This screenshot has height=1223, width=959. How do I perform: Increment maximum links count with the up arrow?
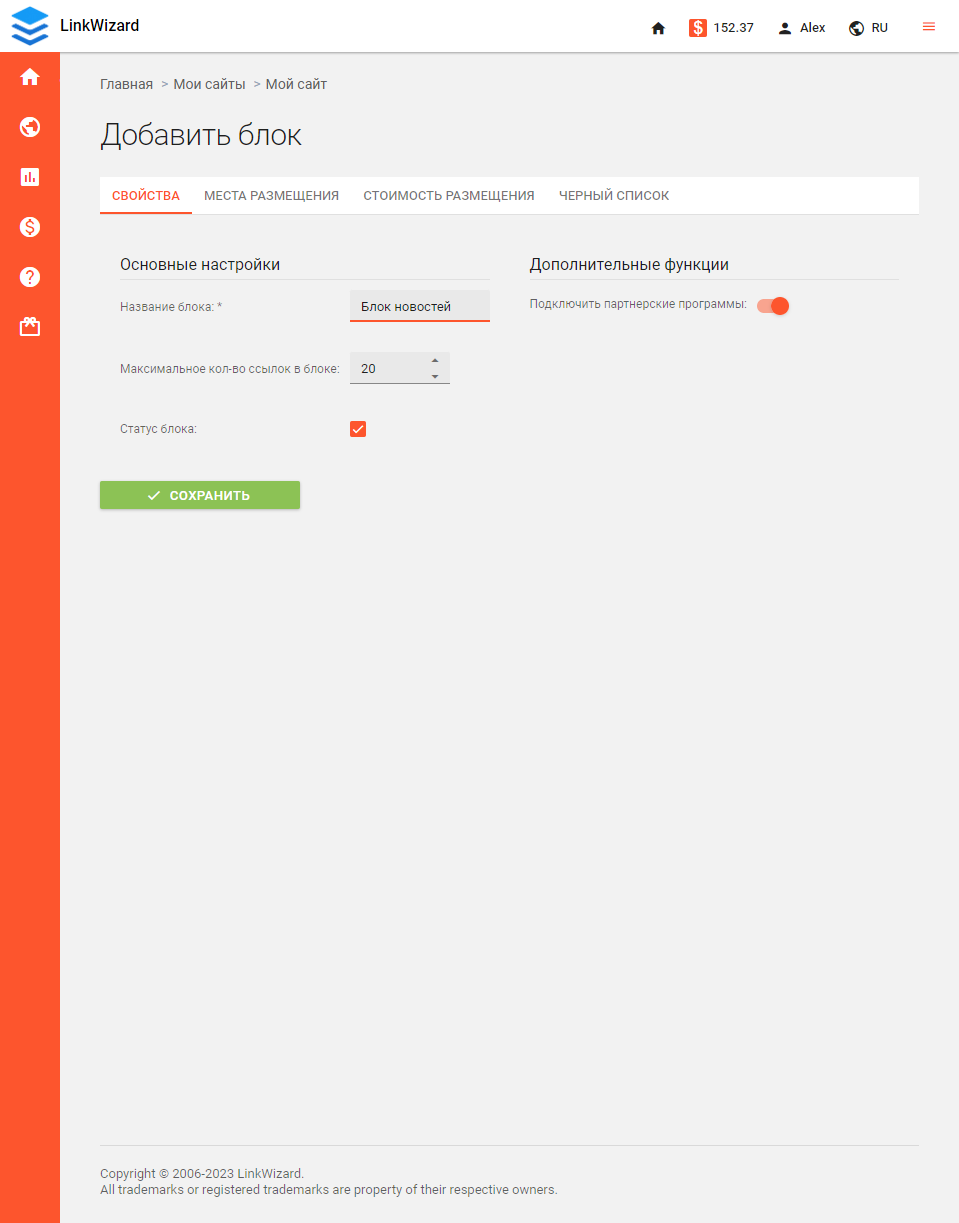pyautogui.click(x=435, y=361)
